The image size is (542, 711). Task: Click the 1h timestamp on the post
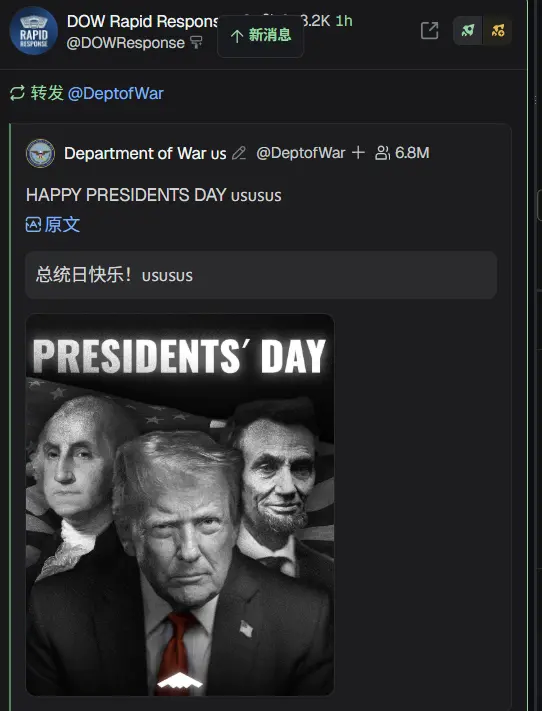pyautogui.click(x=344, y=21)
